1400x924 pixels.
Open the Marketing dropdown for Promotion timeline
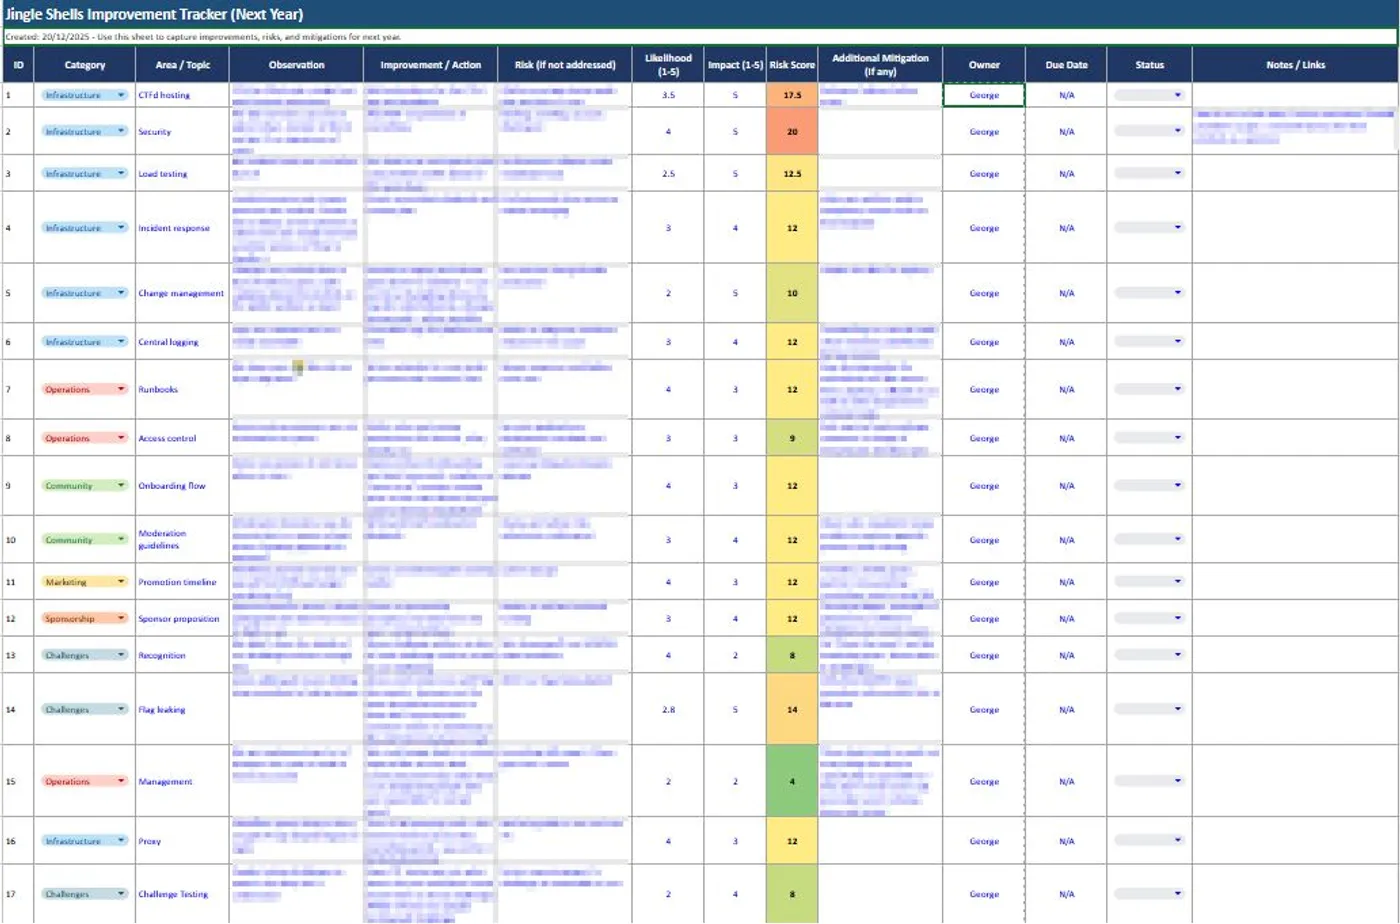tap(121, 582)
